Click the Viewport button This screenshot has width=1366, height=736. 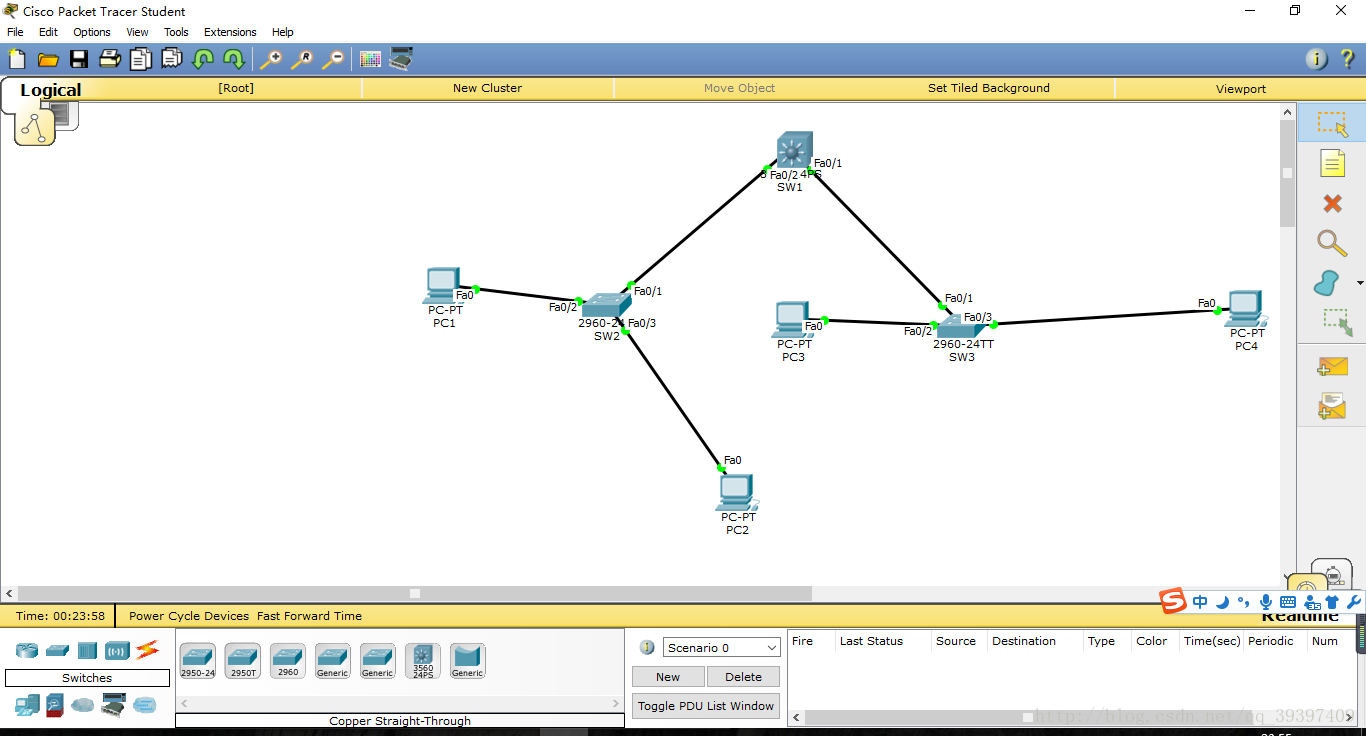coord(1241,89)
